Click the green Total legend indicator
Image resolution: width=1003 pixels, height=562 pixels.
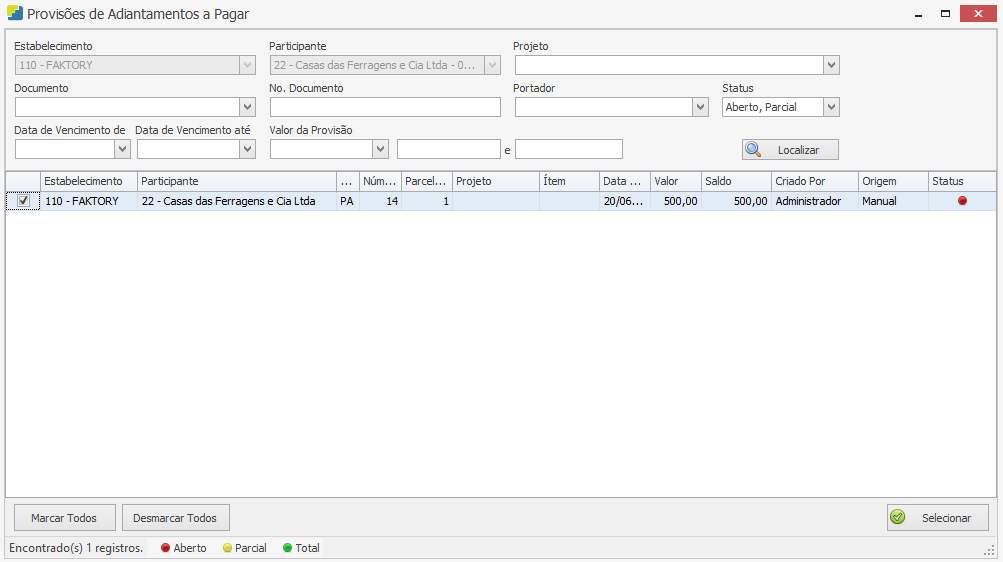[288, 548]
